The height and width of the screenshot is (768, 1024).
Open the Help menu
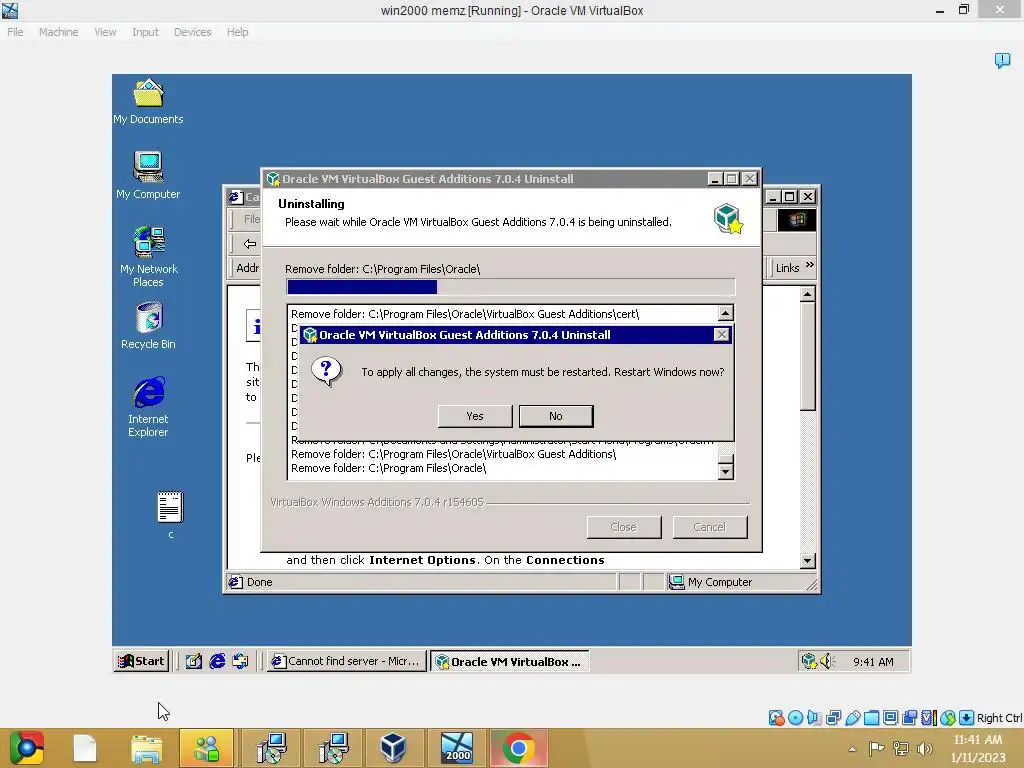click(237, 32)
